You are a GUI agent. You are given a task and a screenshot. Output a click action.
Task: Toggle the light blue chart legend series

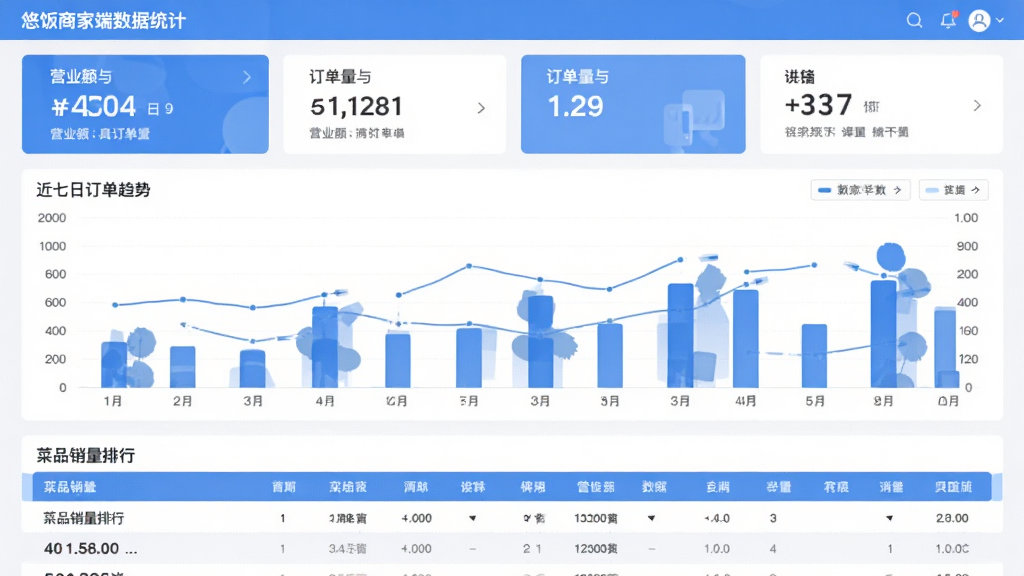tap(953, 190)
